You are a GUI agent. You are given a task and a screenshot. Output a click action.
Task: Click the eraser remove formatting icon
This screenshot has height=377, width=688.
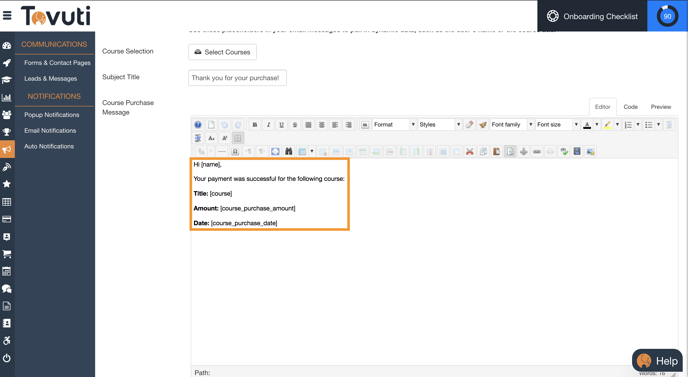pos(469,125)
